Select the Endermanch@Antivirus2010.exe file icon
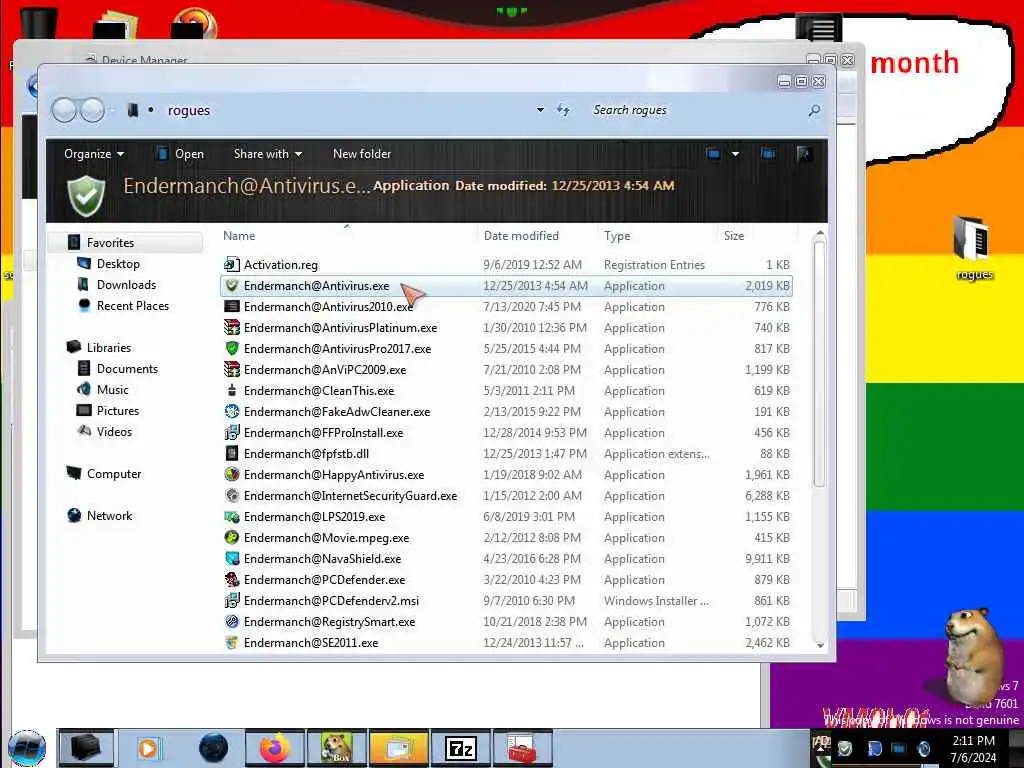This screenshot has width=1024, height=768. tap(231, 306)
